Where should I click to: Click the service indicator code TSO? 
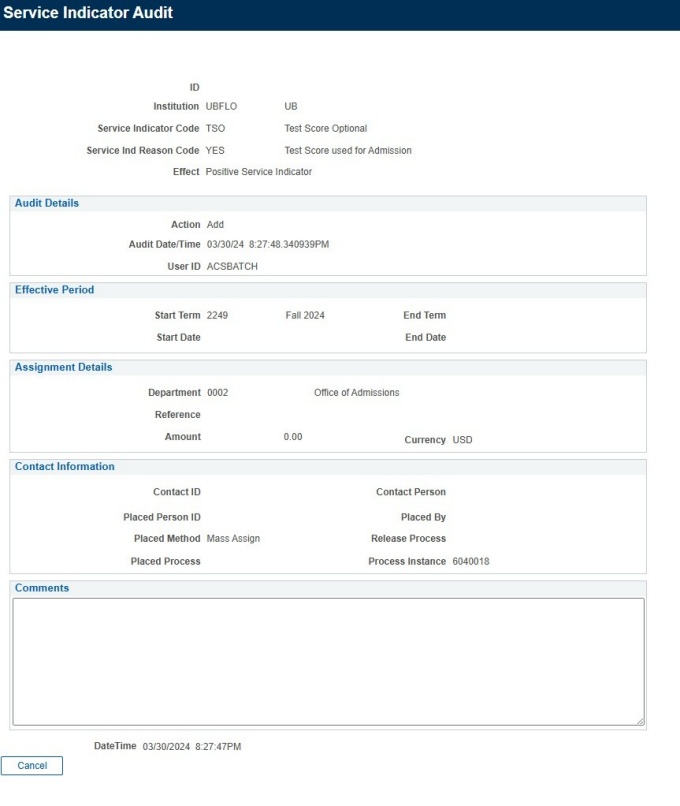click(215, 129)
